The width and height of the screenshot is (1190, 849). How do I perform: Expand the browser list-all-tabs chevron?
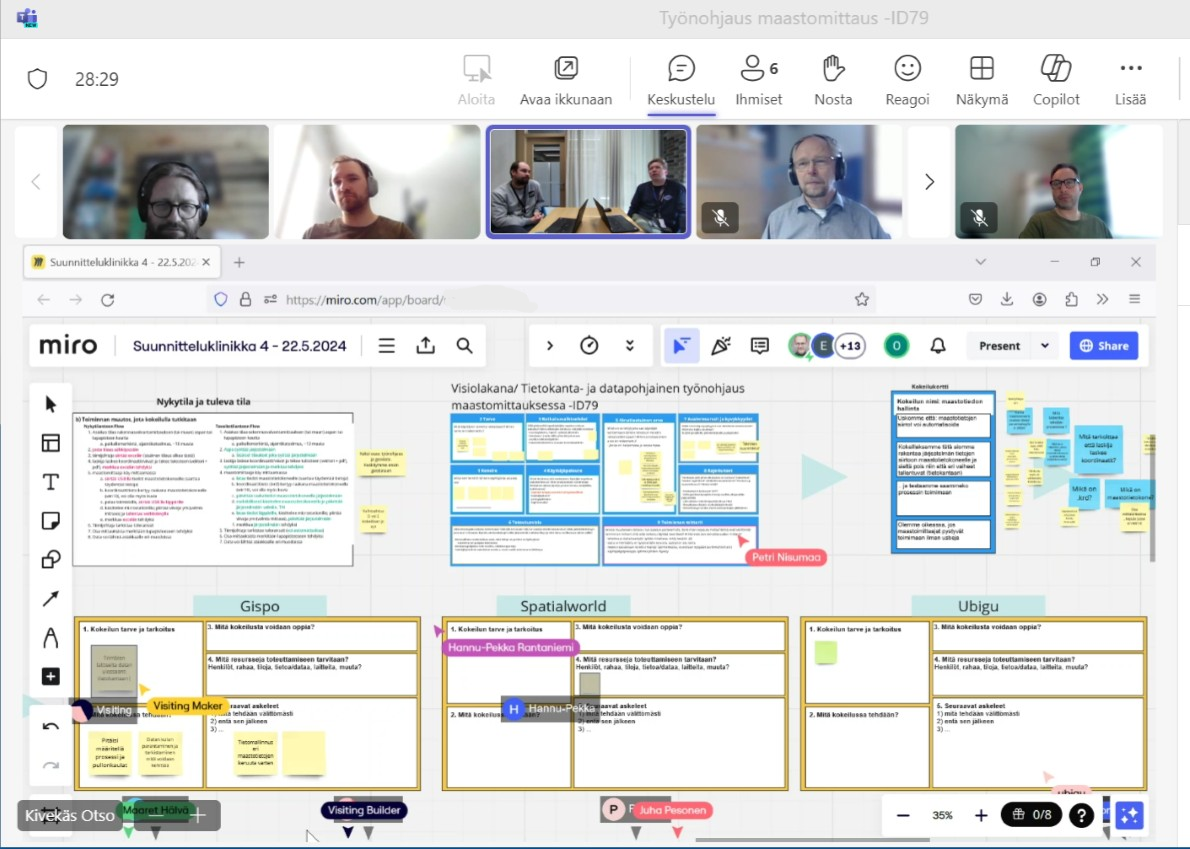[x=981, y=262]
